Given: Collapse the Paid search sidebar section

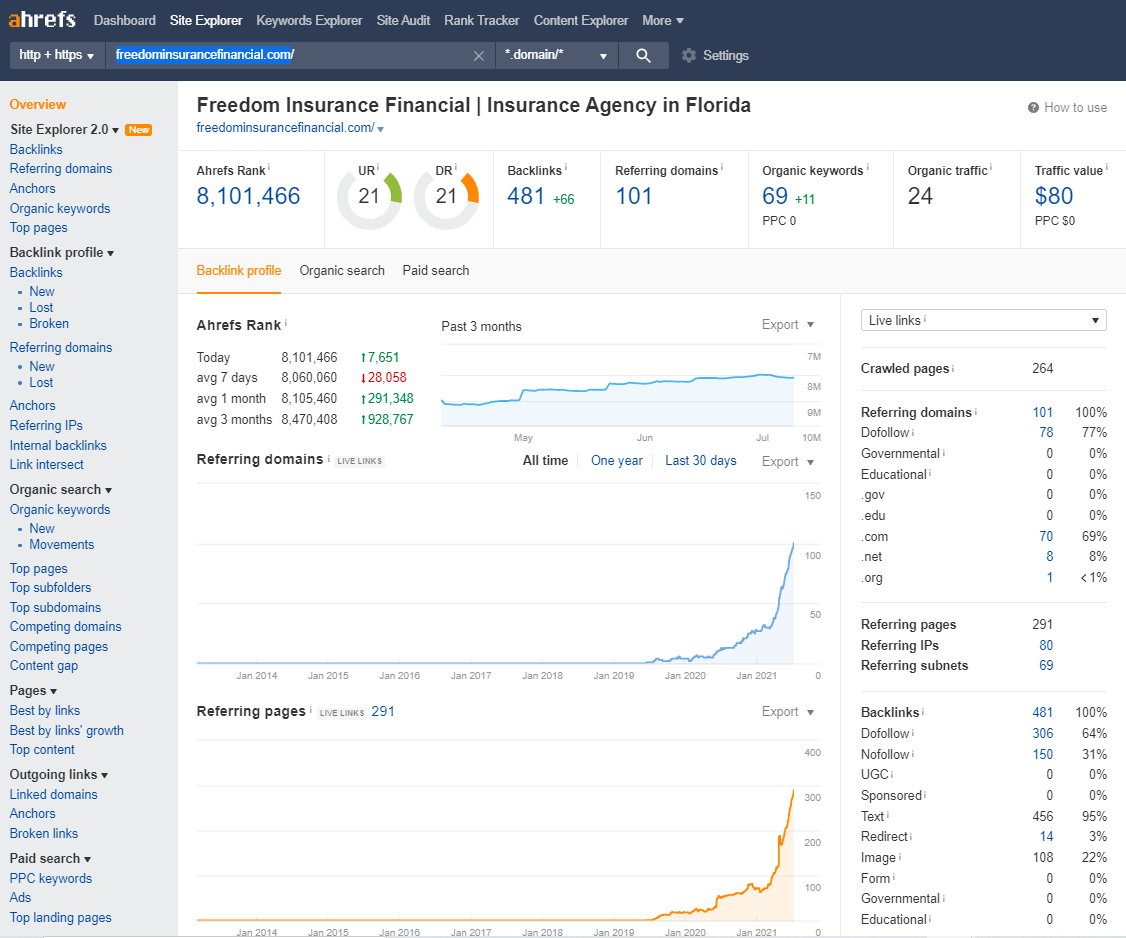Looking at the screenshot, I should 50,859.
